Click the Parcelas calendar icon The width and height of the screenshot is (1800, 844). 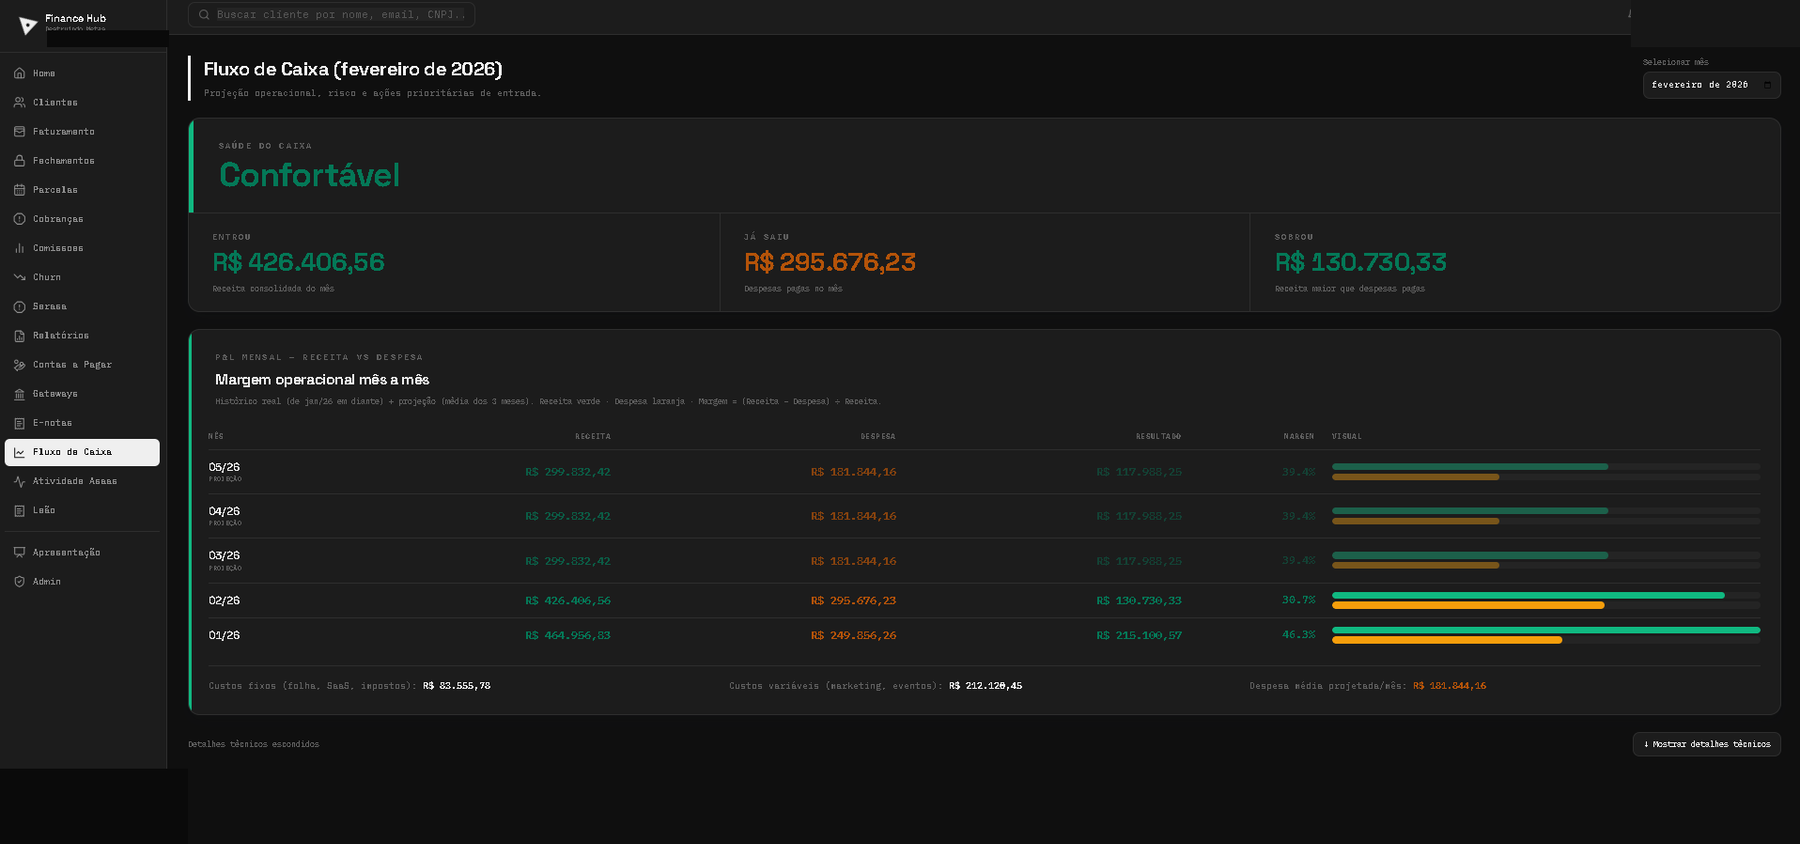19,189
